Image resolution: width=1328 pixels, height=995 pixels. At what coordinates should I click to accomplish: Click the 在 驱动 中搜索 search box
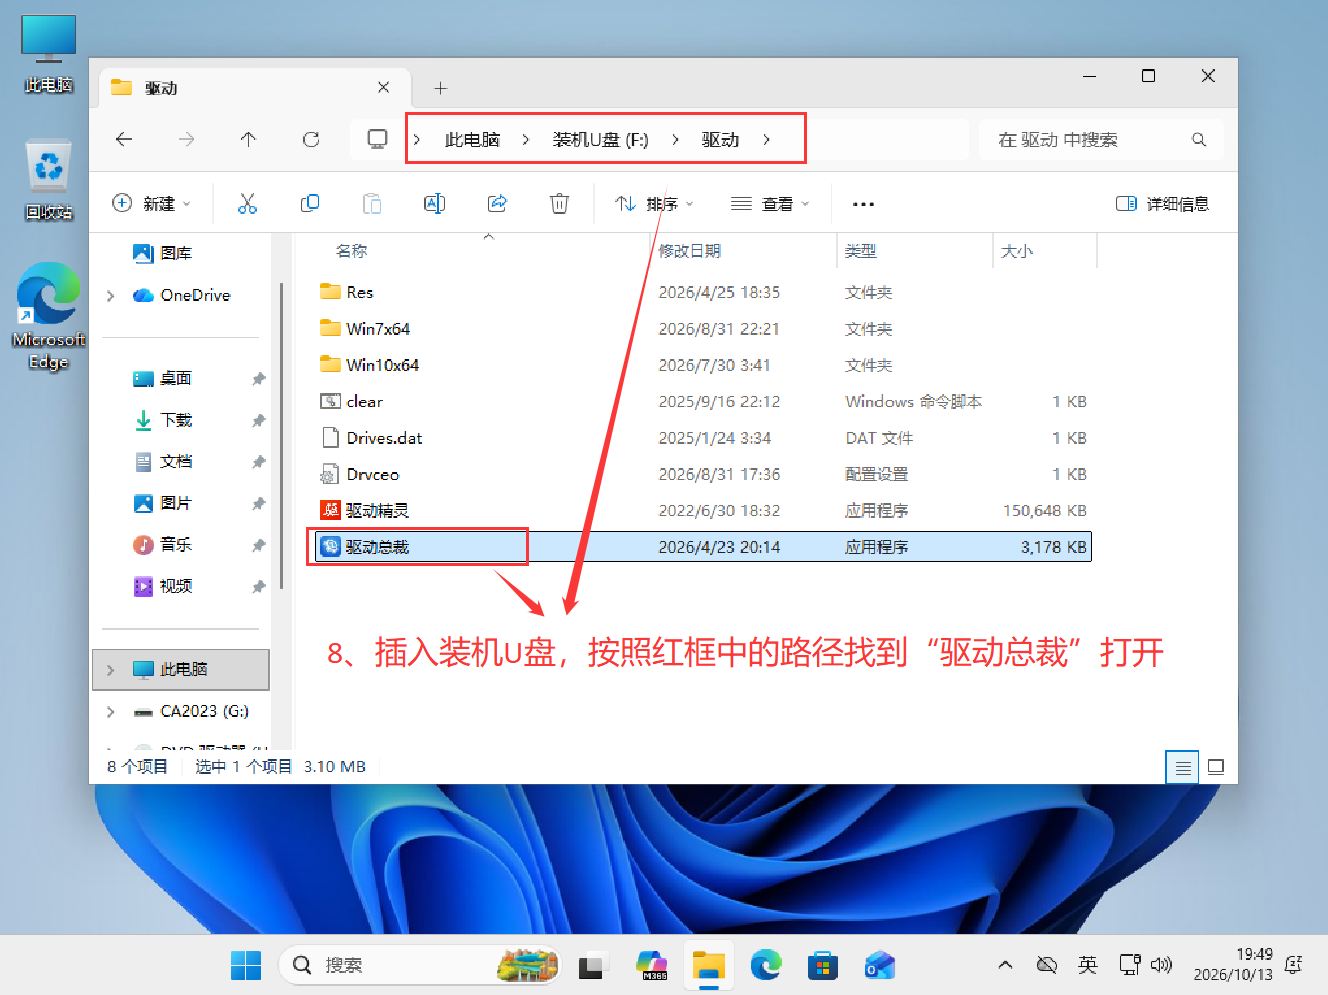1100,140
